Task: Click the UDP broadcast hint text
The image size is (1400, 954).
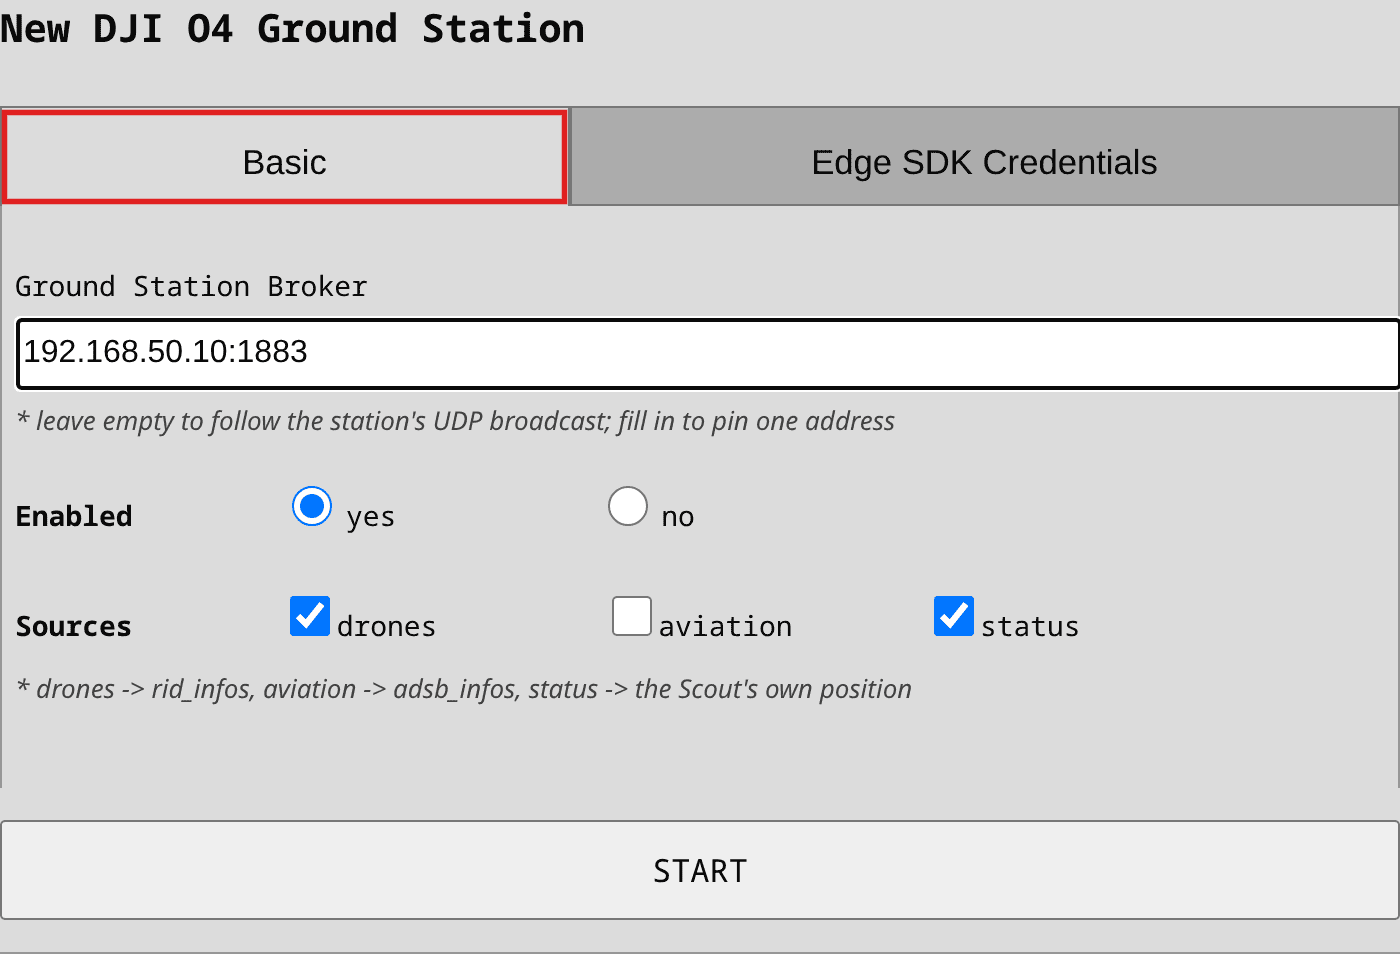Action: click(x=455, y=421)
